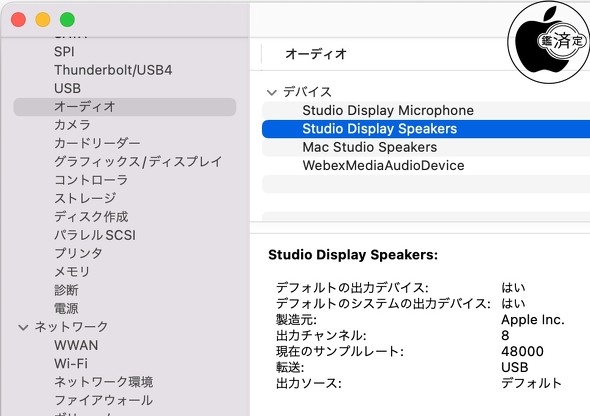The image size is (590, 416).
Task: Open WWAN under network
Action: [x=76, y=345]
